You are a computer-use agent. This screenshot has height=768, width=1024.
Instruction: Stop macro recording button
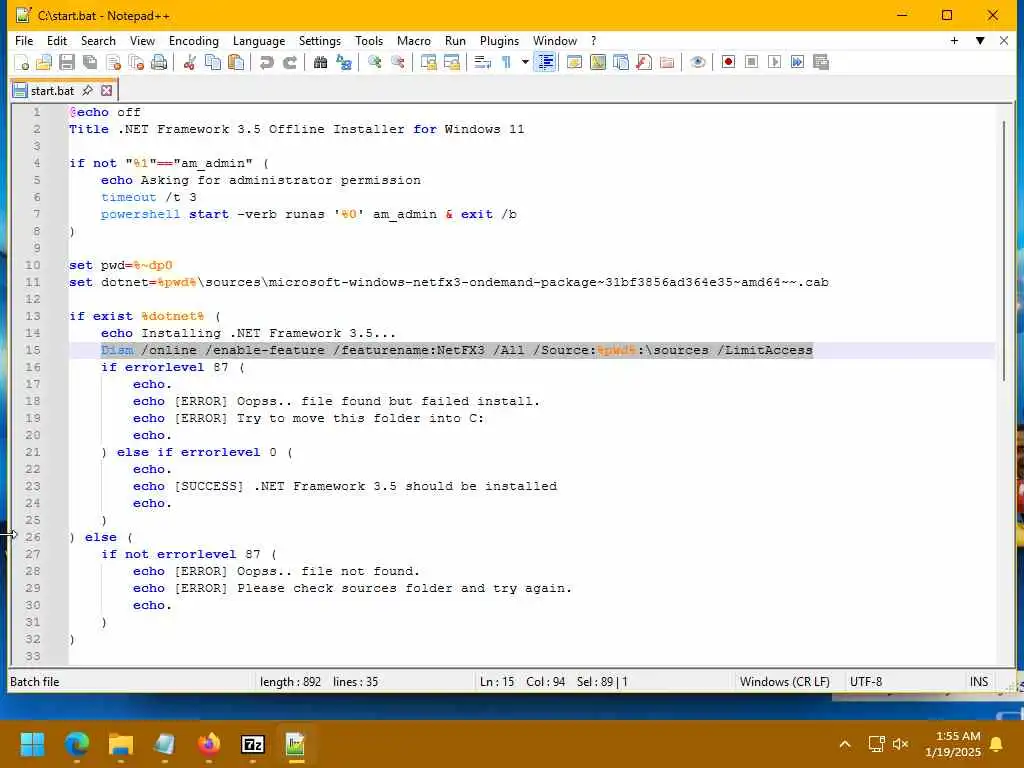[751, 63]
